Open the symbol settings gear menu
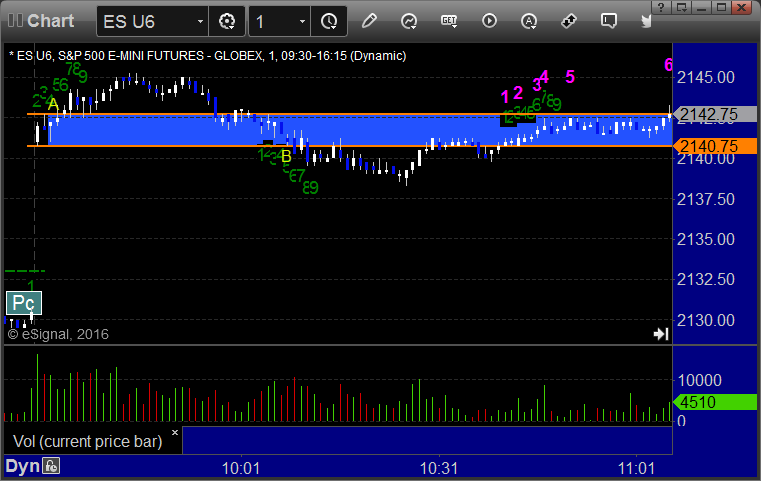 (x=227, y=21)
